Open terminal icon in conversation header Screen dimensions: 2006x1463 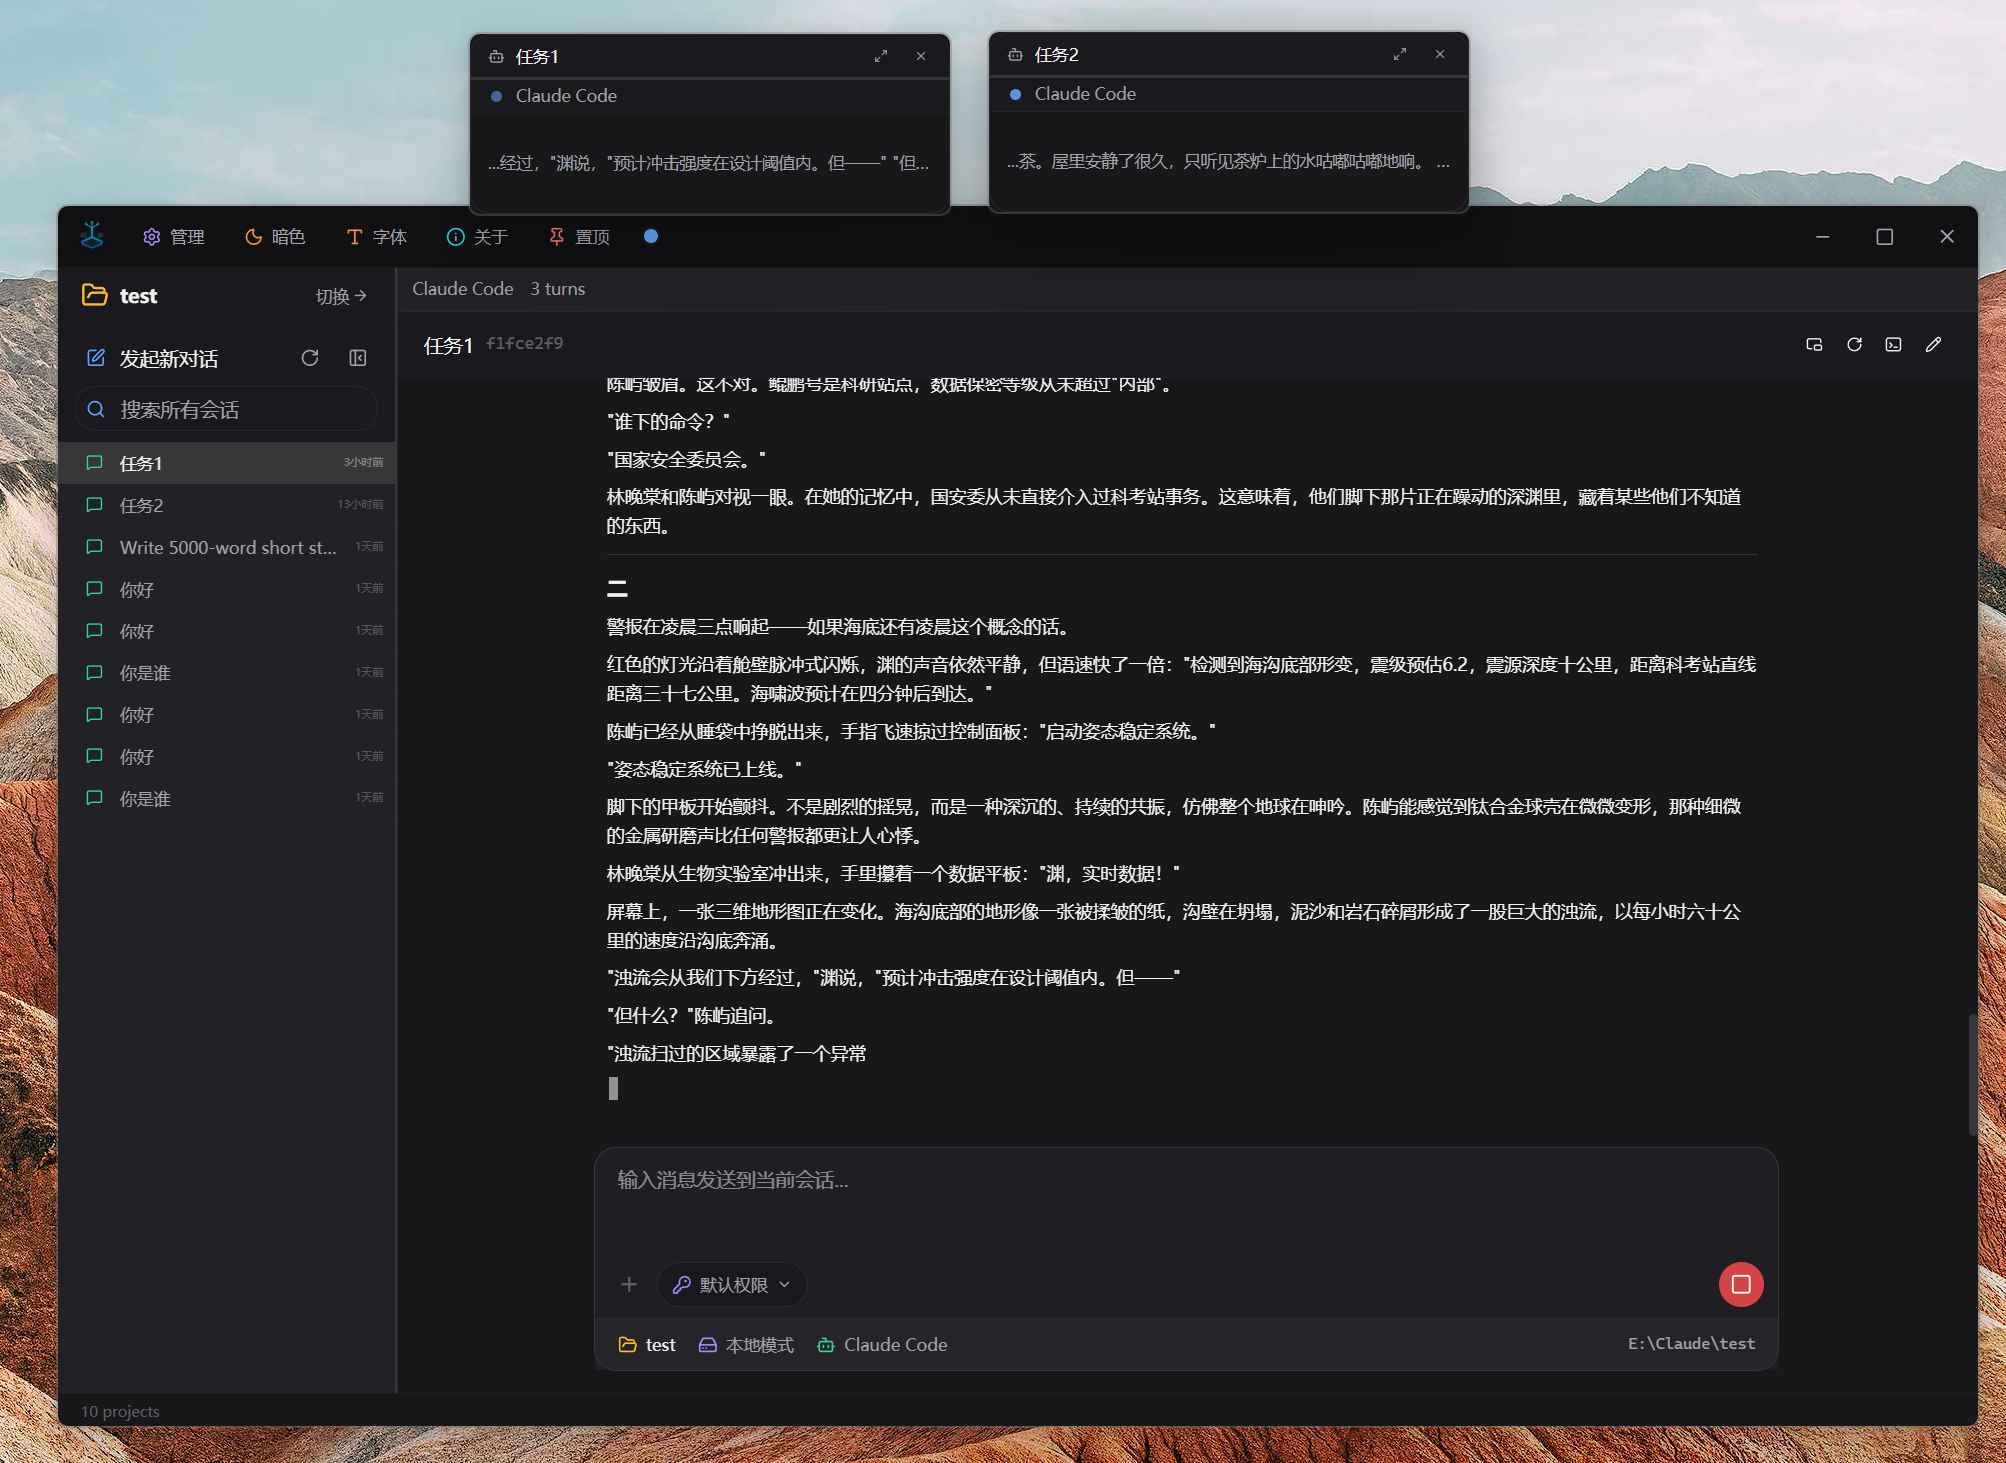1894,345
